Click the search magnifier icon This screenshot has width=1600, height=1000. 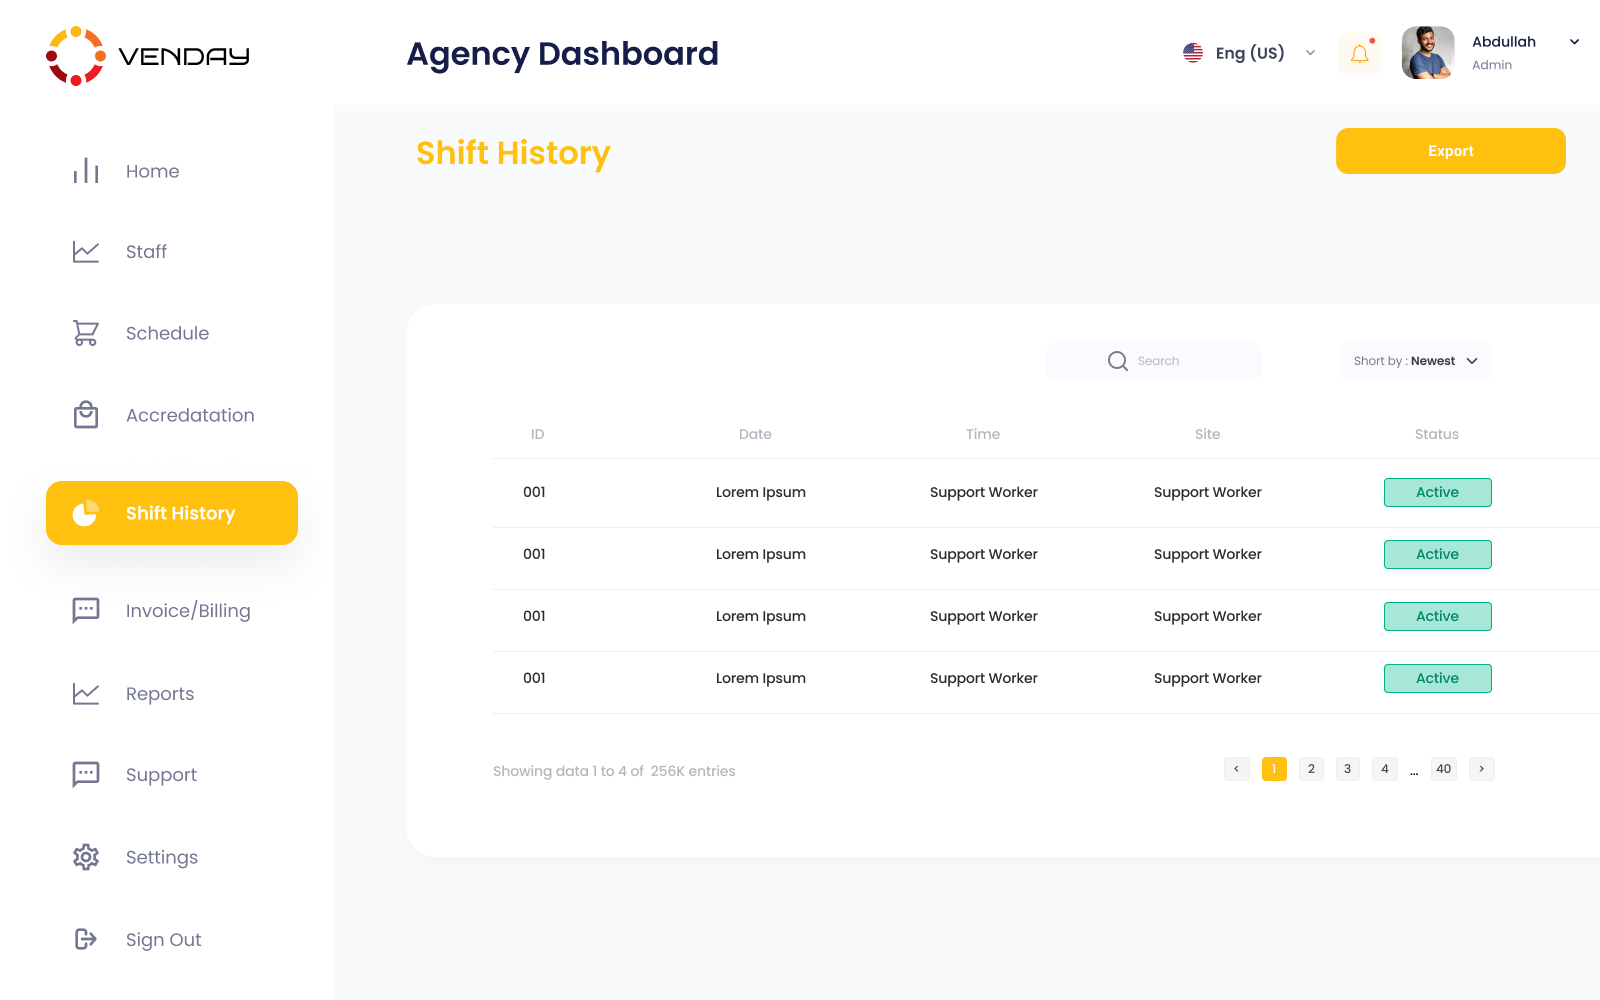pyautogui.click(x=1117, y=361)
